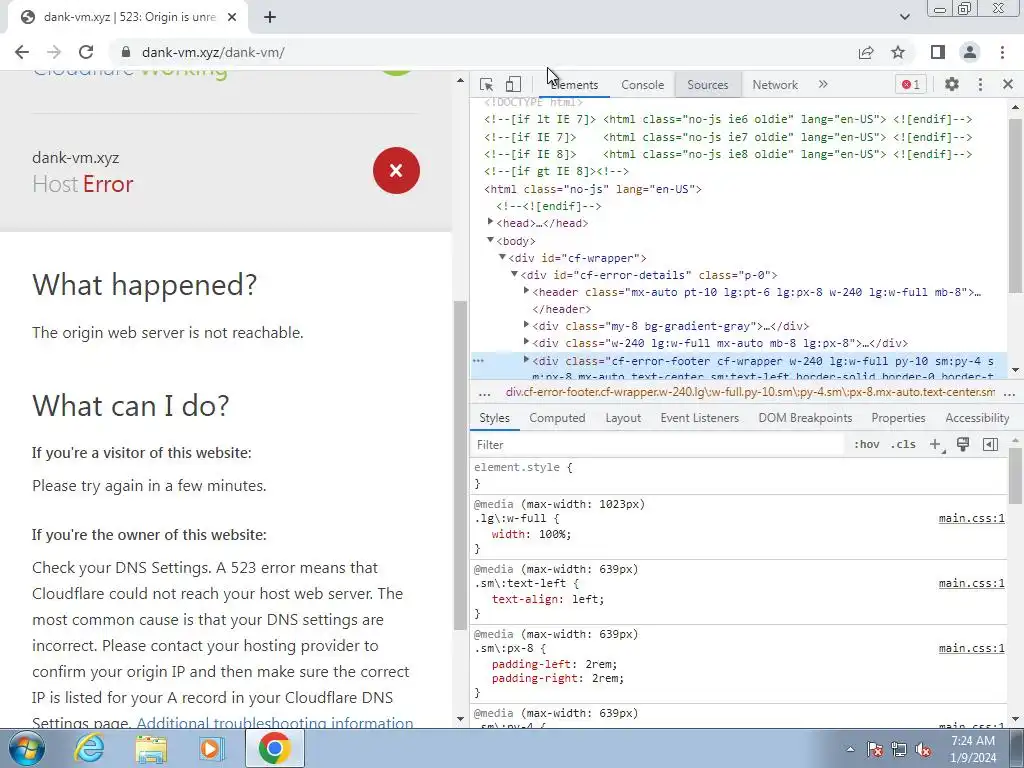Activate the inspect element picker
Viewport: 1024px width, 768px height.
point(487,84)
